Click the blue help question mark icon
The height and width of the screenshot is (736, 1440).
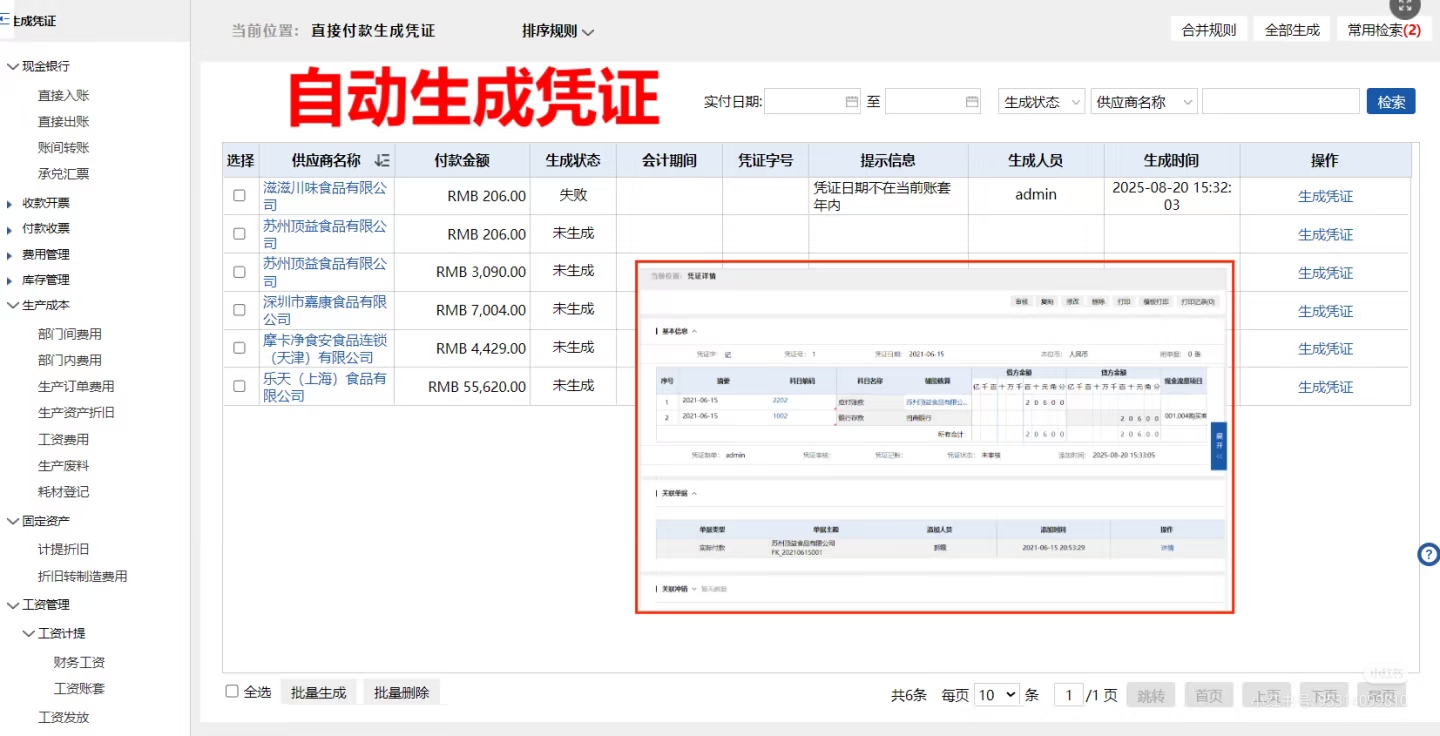[1430, 555]
